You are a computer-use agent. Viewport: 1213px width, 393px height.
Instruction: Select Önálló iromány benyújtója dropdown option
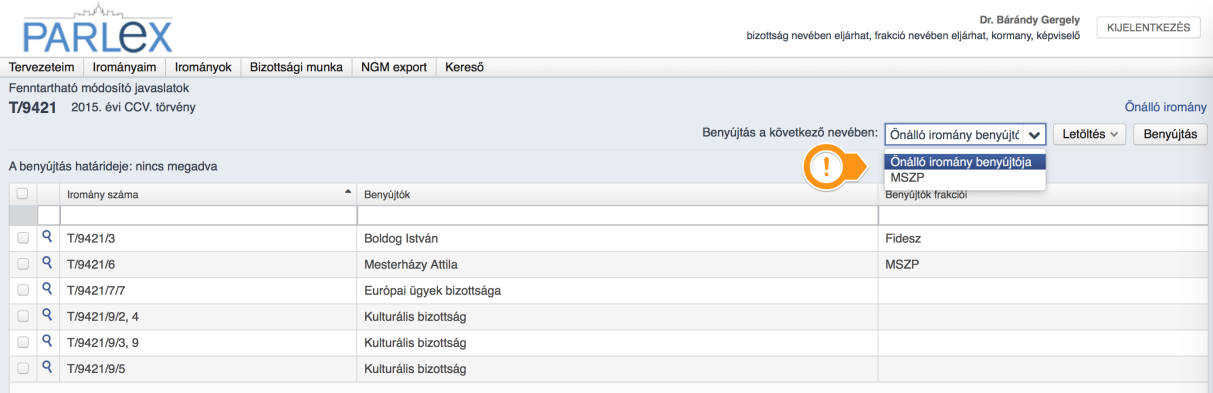pyautogui.click(x=964, y=161)
